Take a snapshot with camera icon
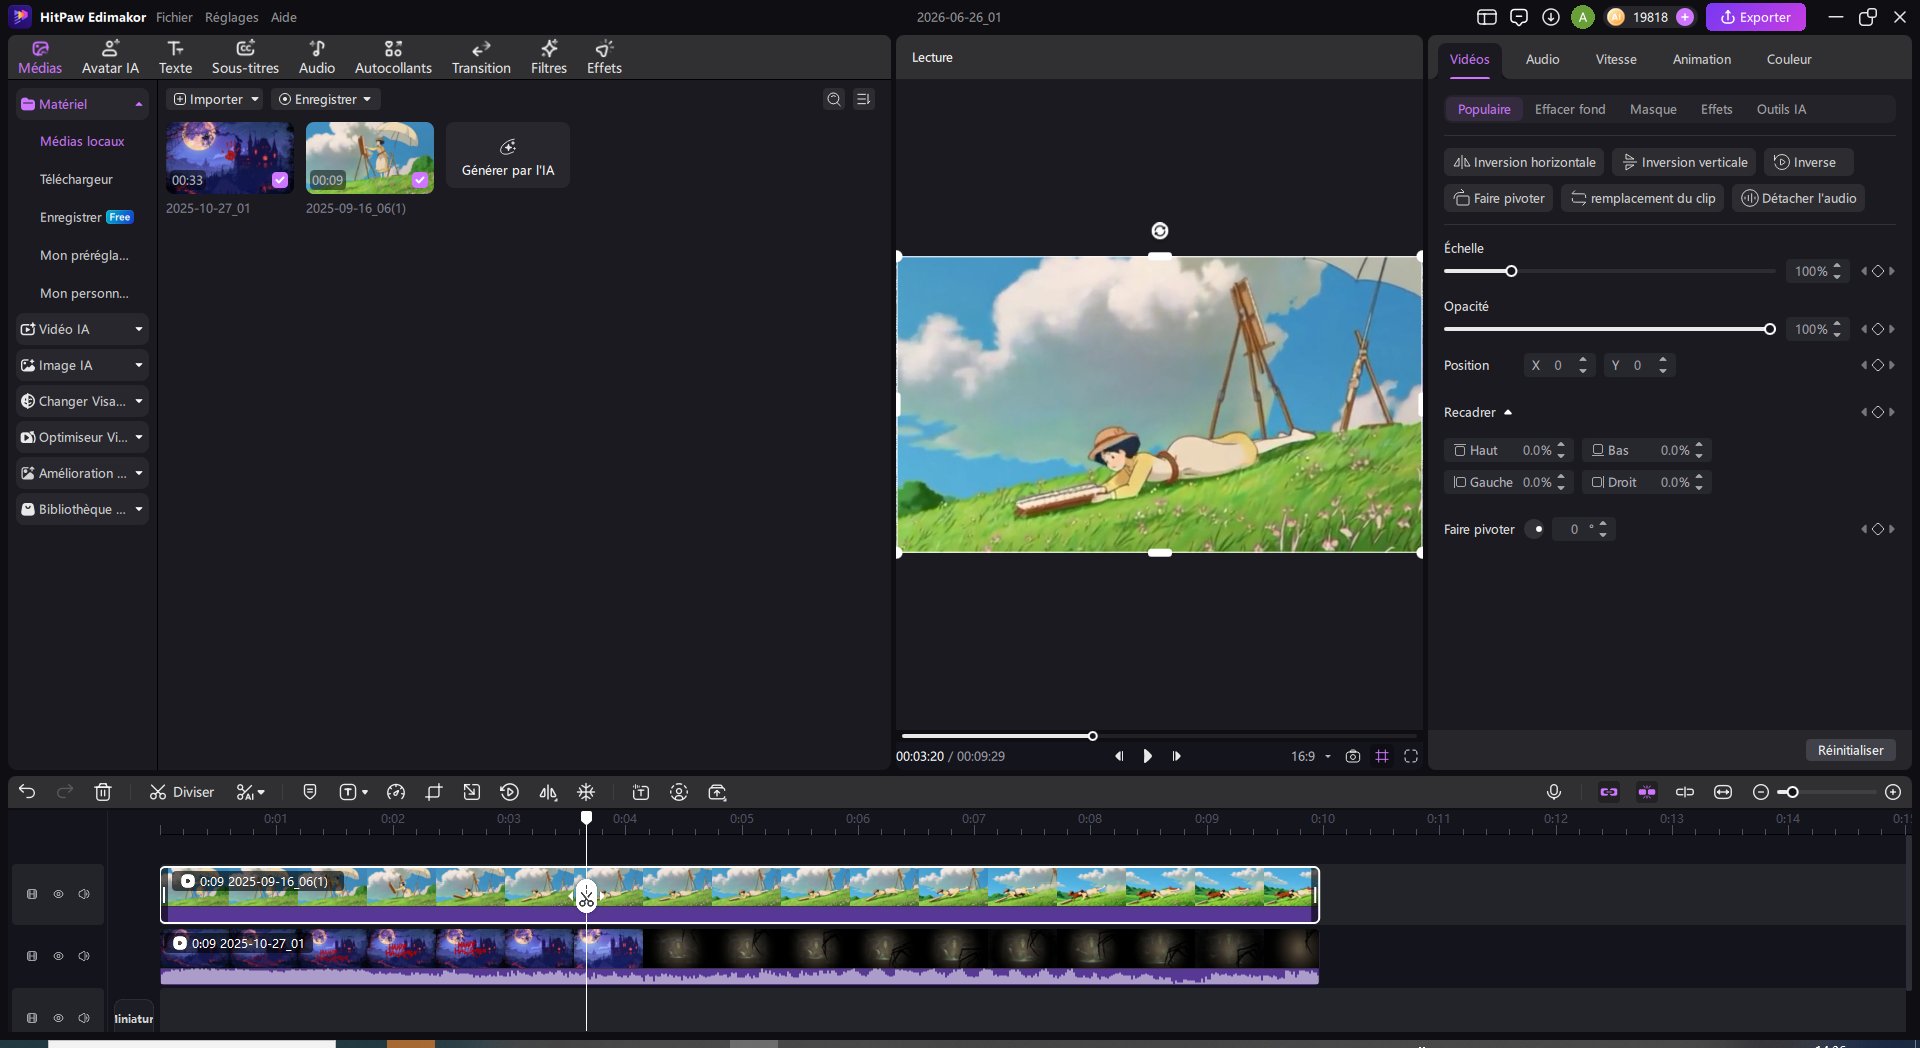The image size is (1920, 1048). coord(1353,756)
